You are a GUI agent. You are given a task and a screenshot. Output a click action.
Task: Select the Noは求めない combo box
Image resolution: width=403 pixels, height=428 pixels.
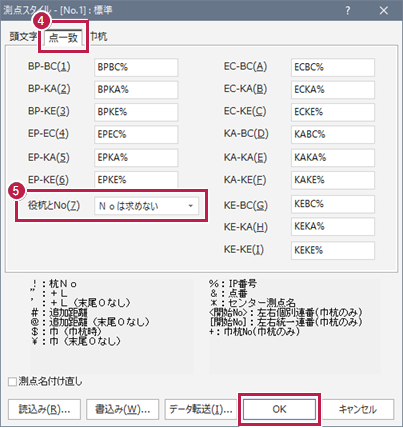click(146, 206)
